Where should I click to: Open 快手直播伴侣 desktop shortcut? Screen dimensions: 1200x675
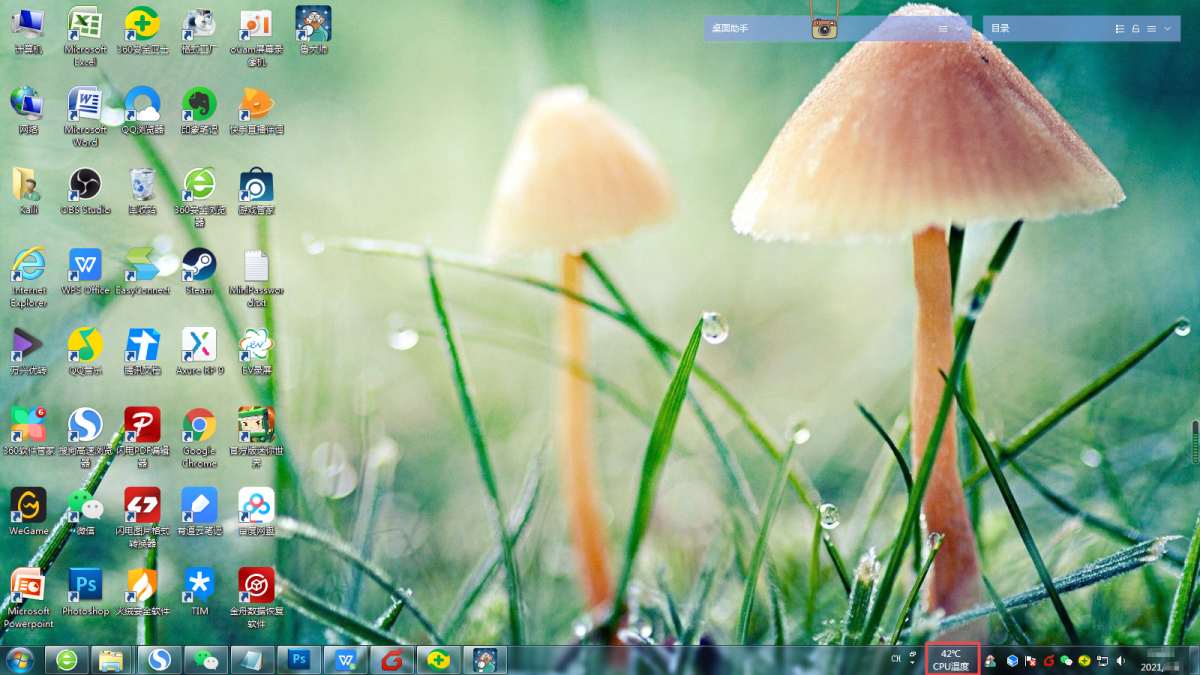(x=256, y=110)
